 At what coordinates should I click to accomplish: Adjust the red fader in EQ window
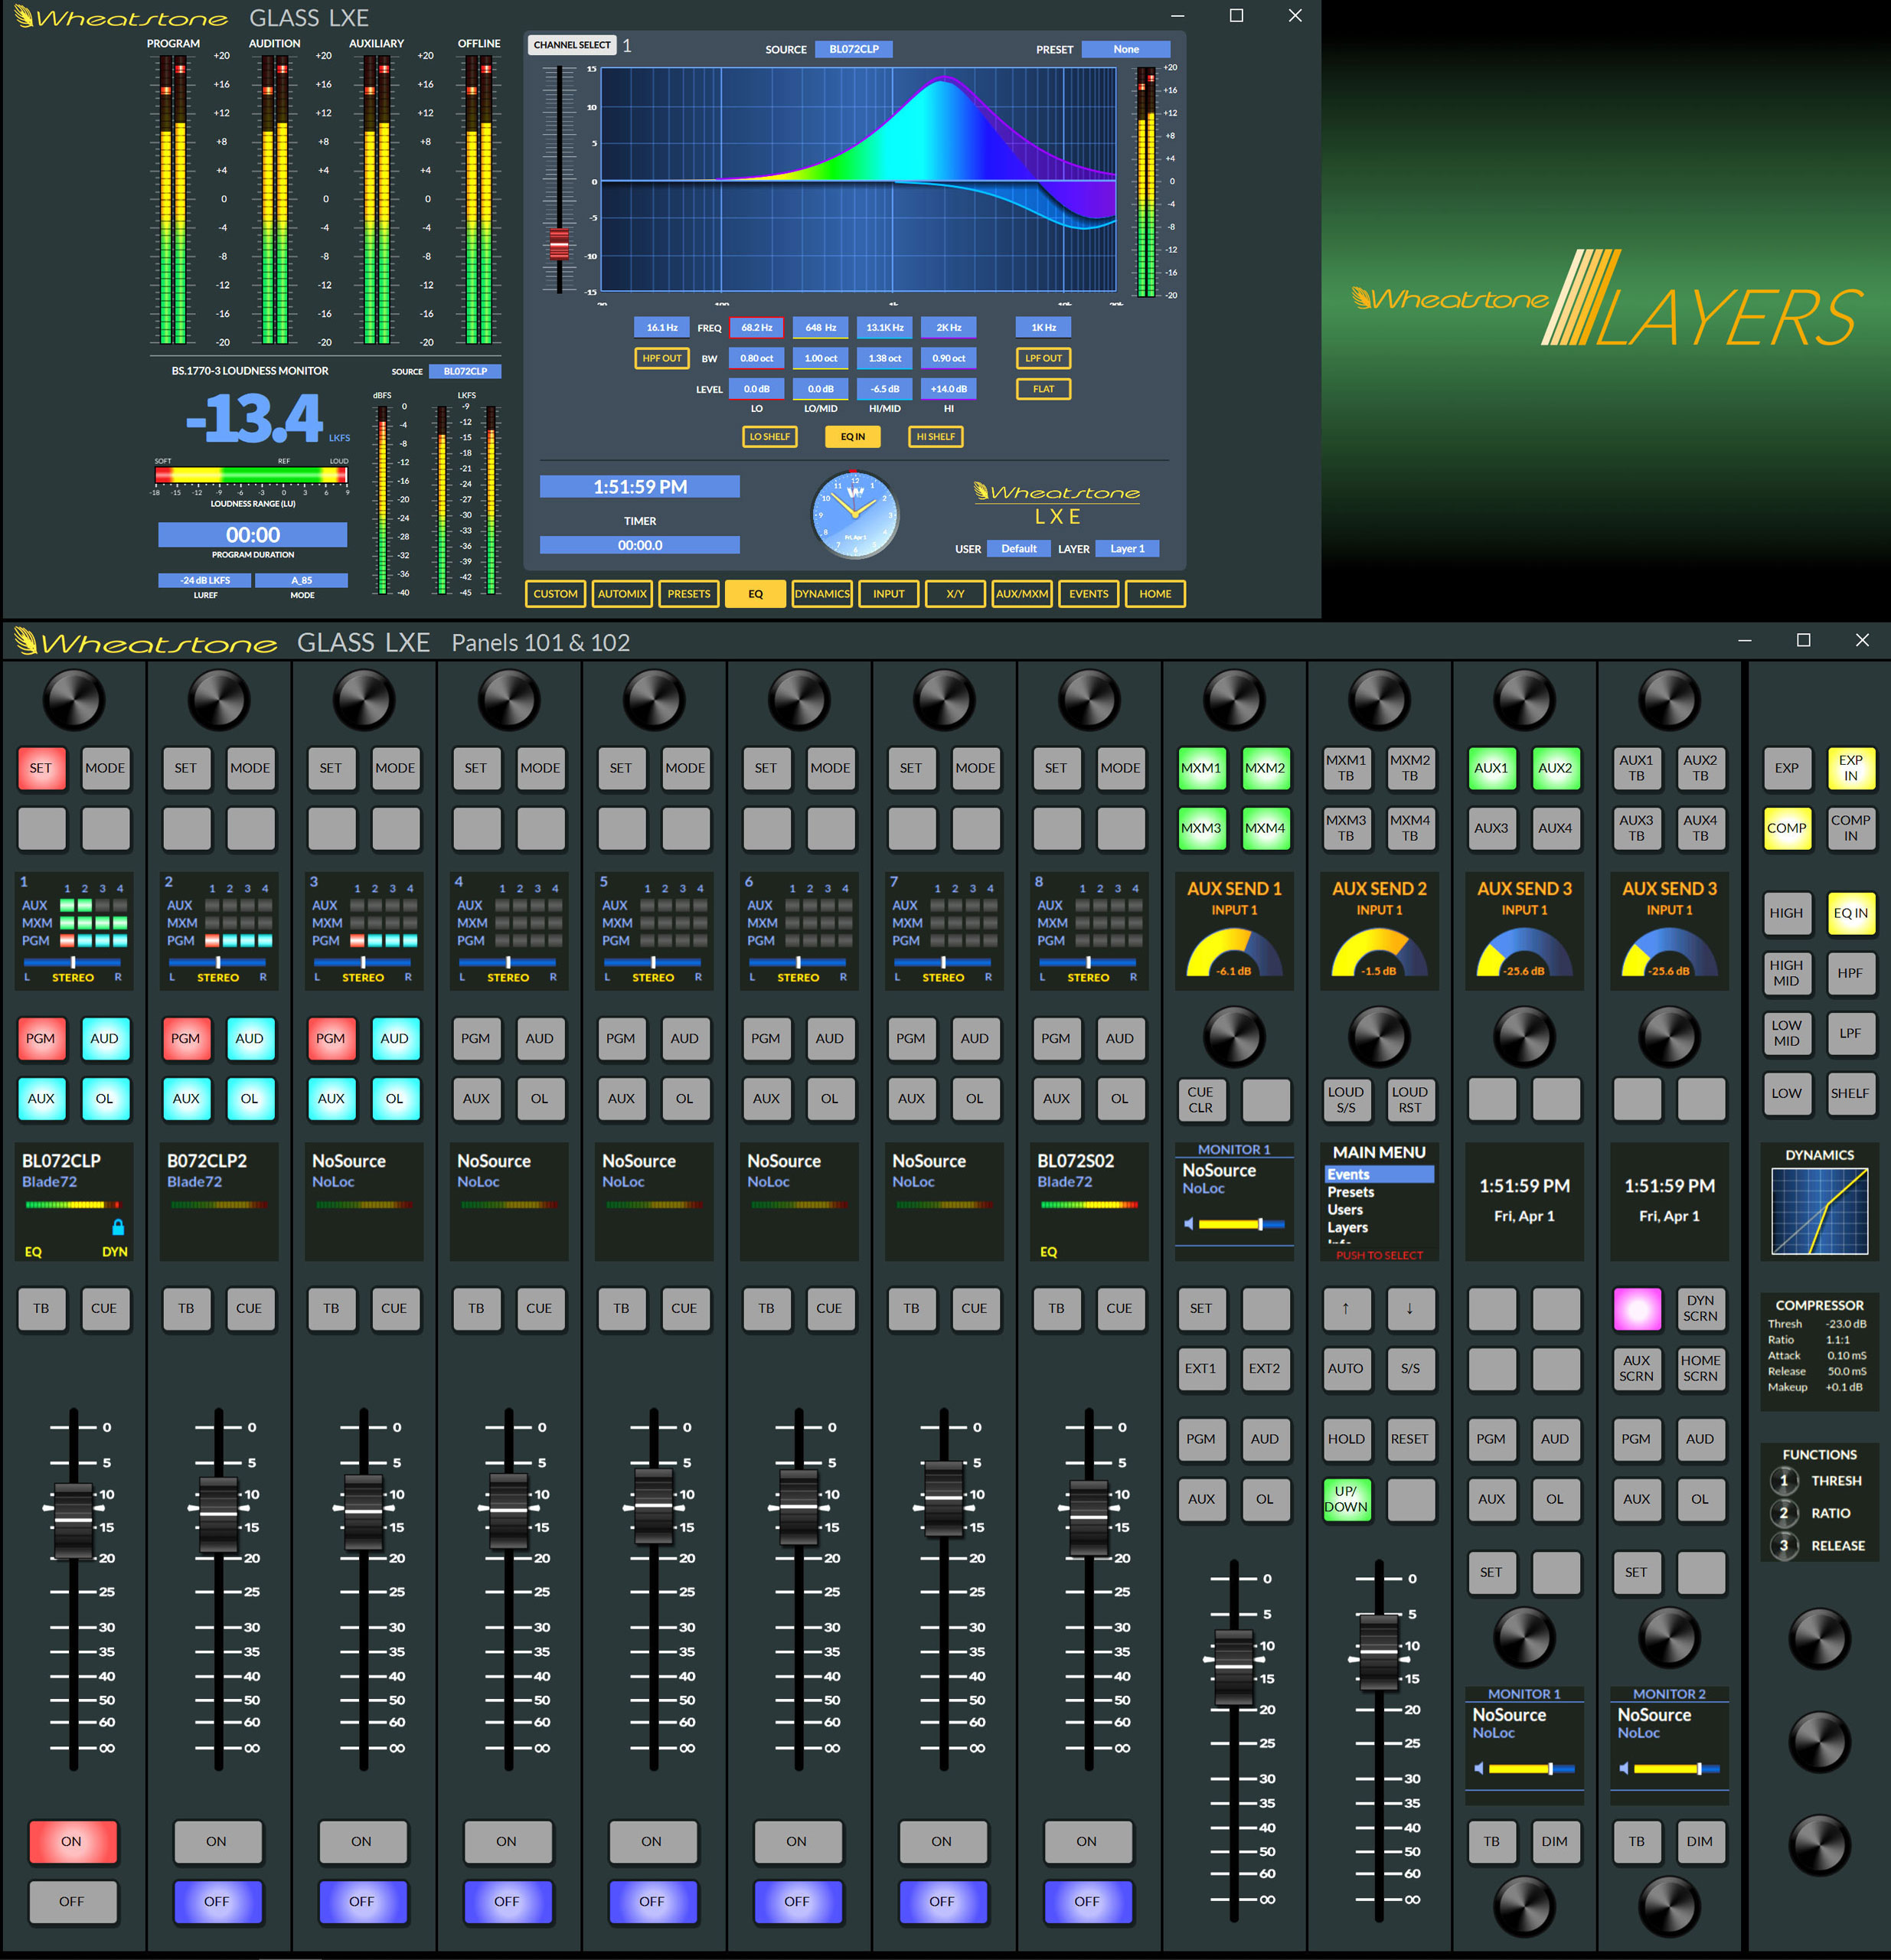pos(559,244)
